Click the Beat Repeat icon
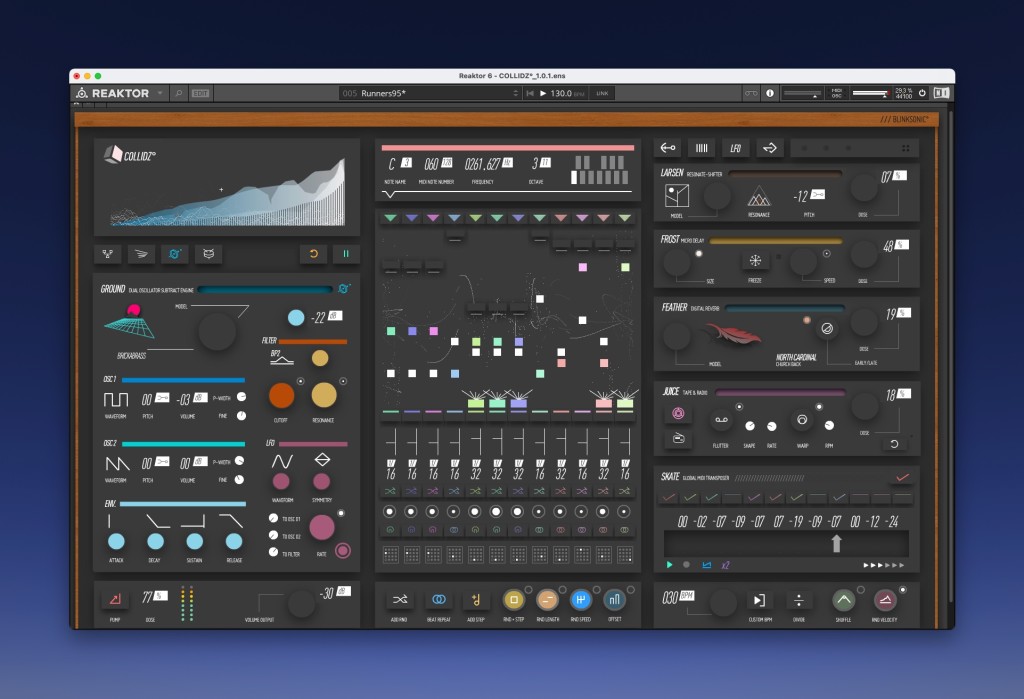 (x=438, y=600)
